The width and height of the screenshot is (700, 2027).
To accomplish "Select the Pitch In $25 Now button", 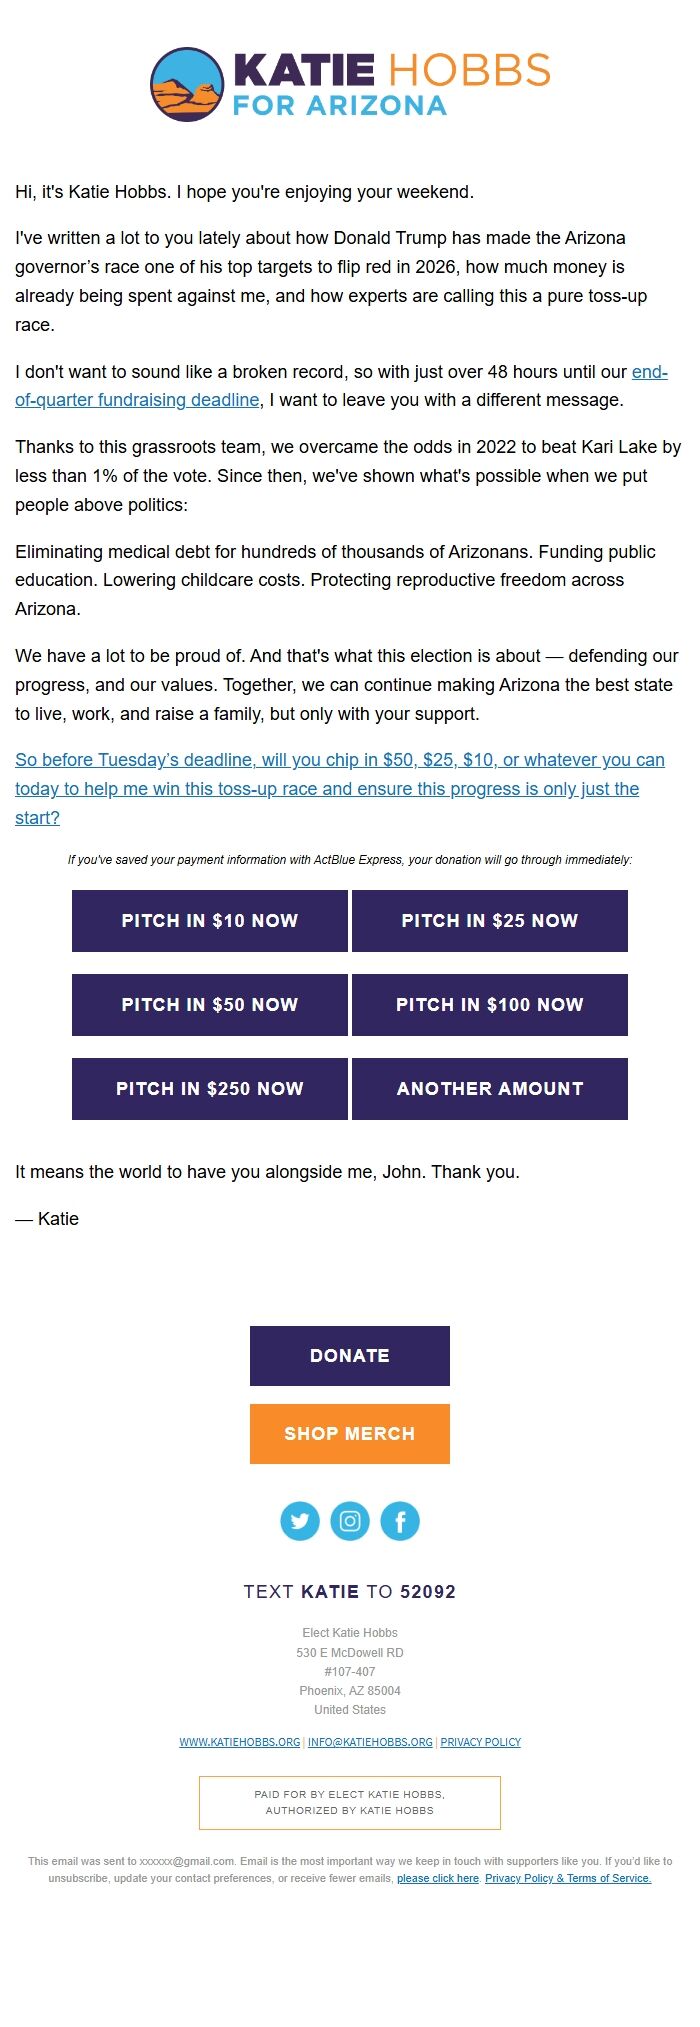I will coord(490,921).
